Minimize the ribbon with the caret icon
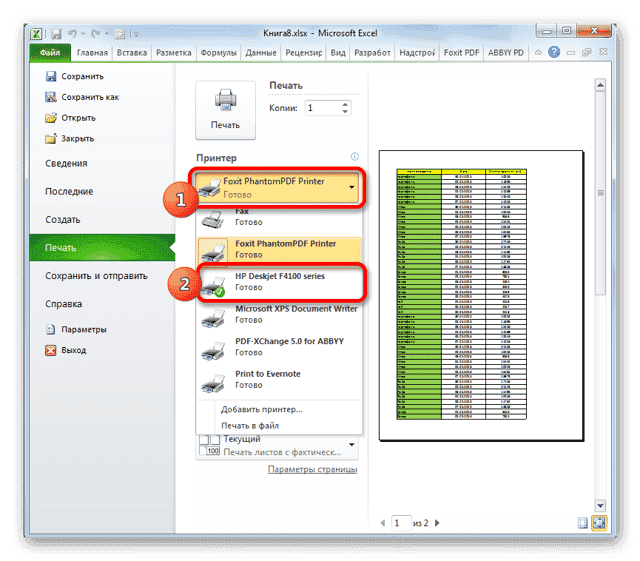 [x=538, y=52]
